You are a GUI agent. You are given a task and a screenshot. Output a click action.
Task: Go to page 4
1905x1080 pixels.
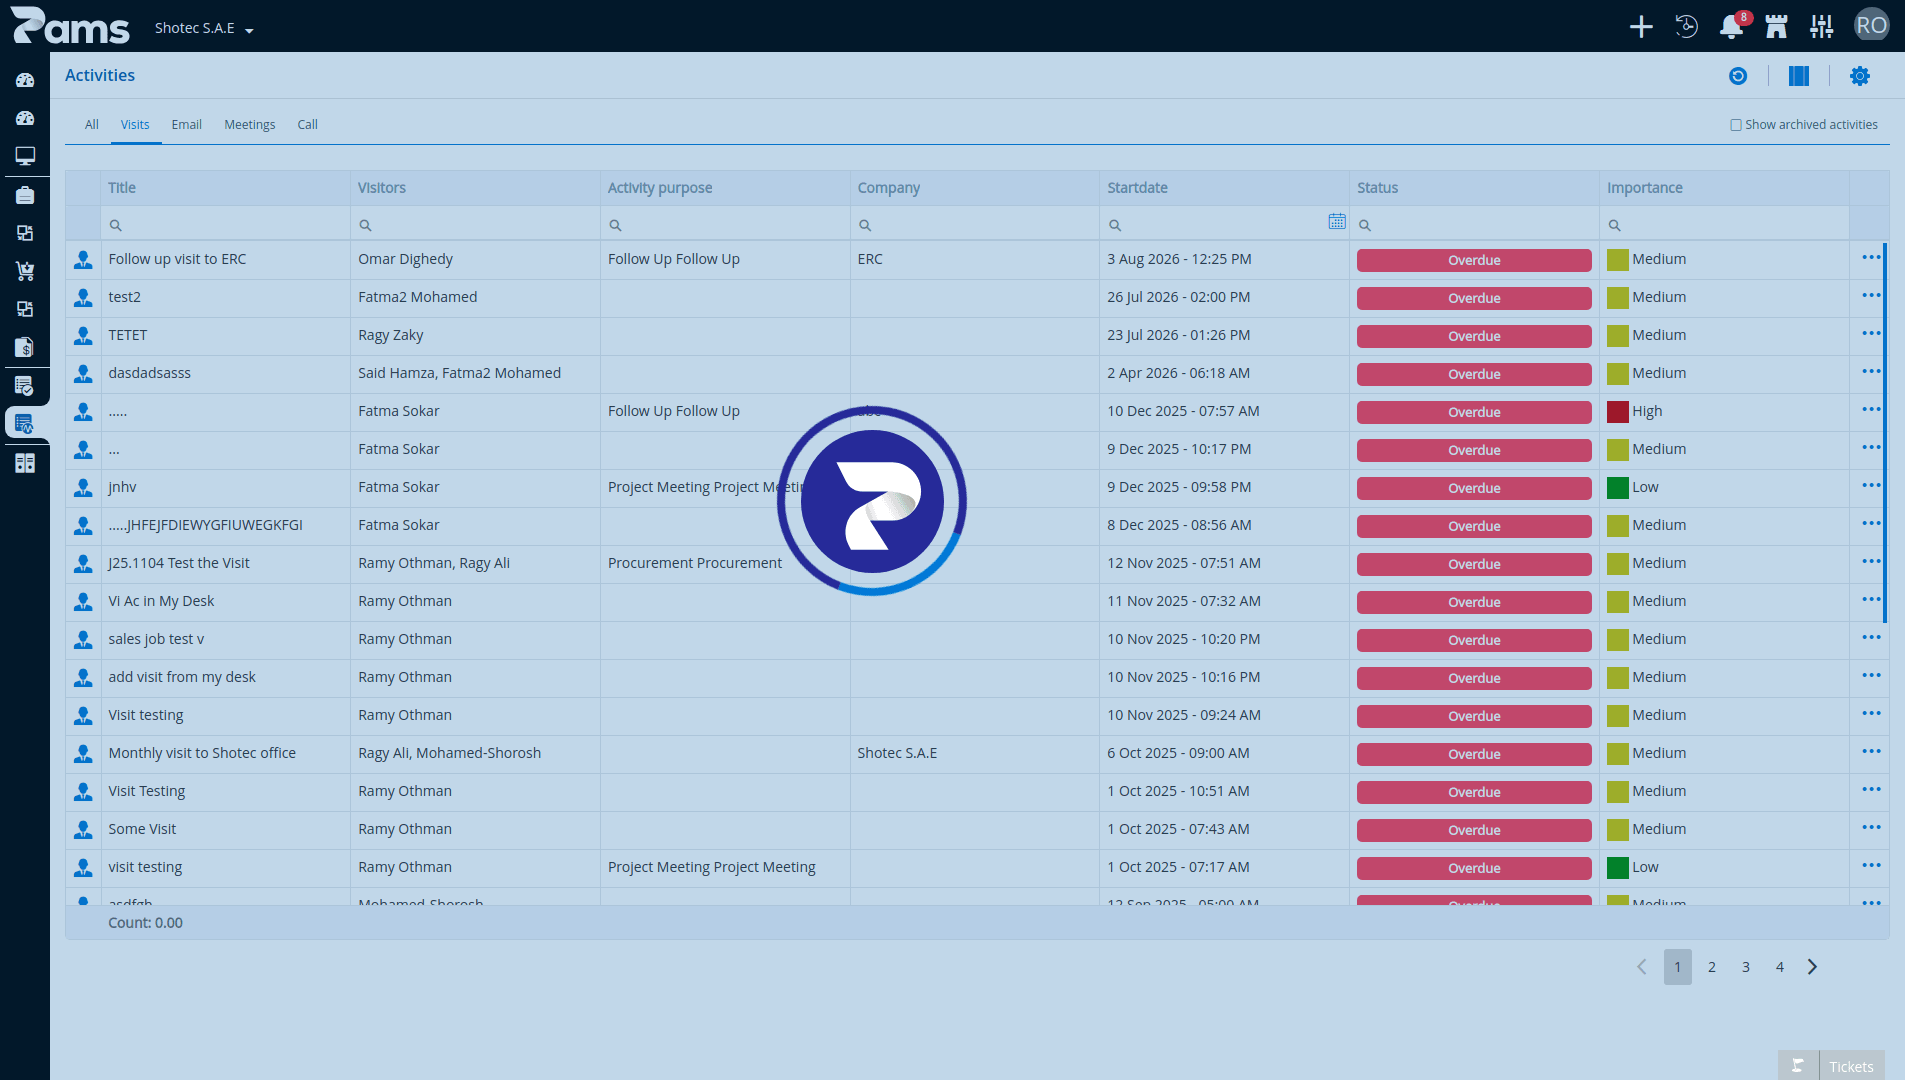pyautogui.click(x=1780, y=967)
